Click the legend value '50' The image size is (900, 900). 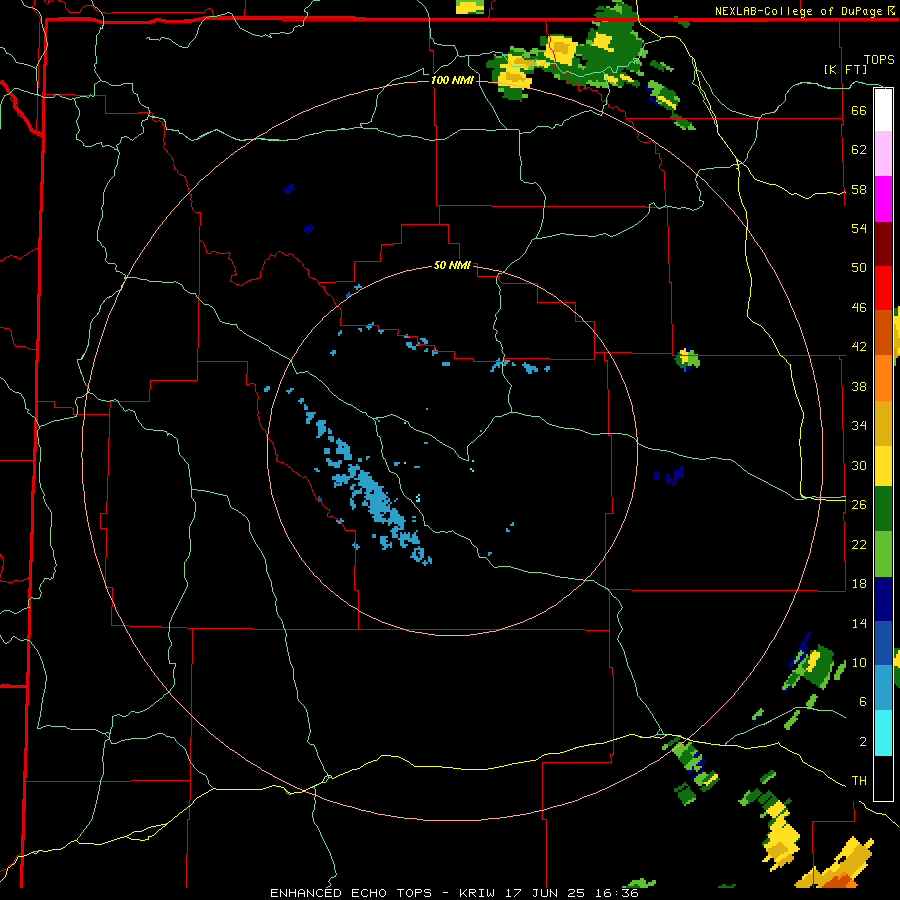click(x=859, y=268)
